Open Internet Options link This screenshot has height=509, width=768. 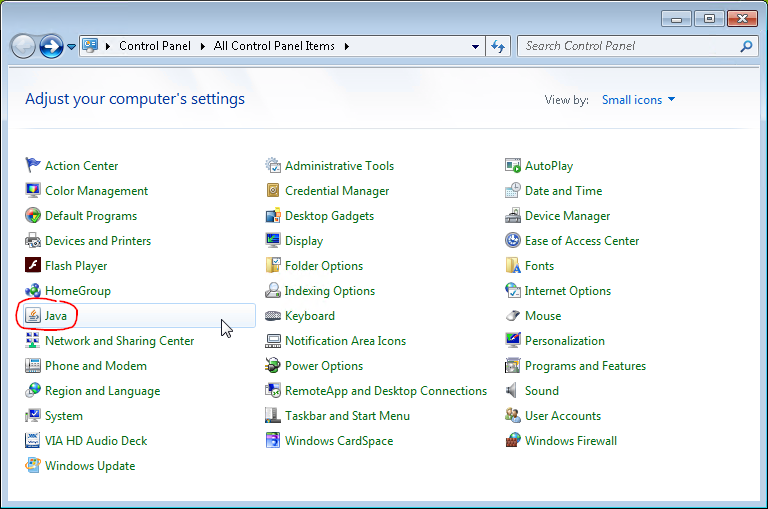(568, 291)
